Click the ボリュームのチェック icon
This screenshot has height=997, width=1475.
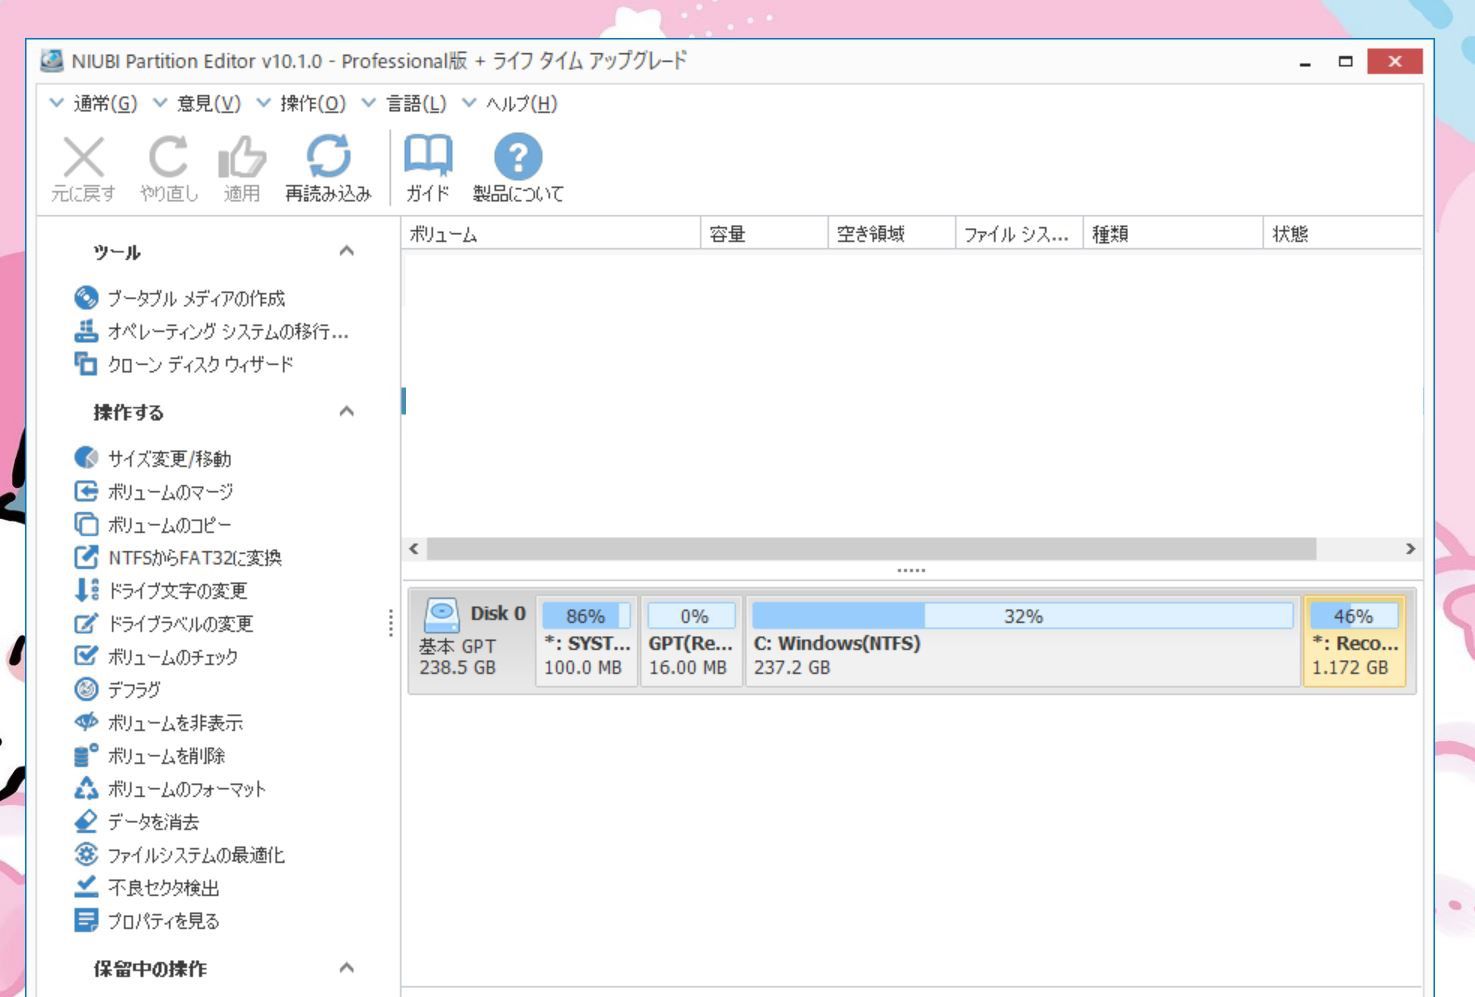click(87, 656)
